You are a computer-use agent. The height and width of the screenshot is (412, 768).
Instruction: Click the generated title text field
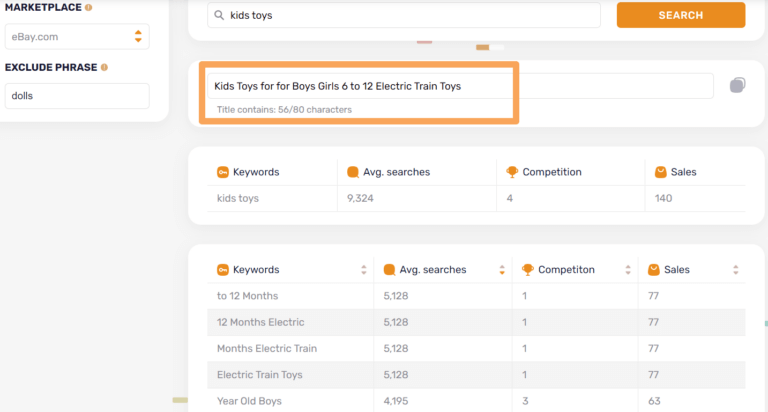[x=460, y=86]
